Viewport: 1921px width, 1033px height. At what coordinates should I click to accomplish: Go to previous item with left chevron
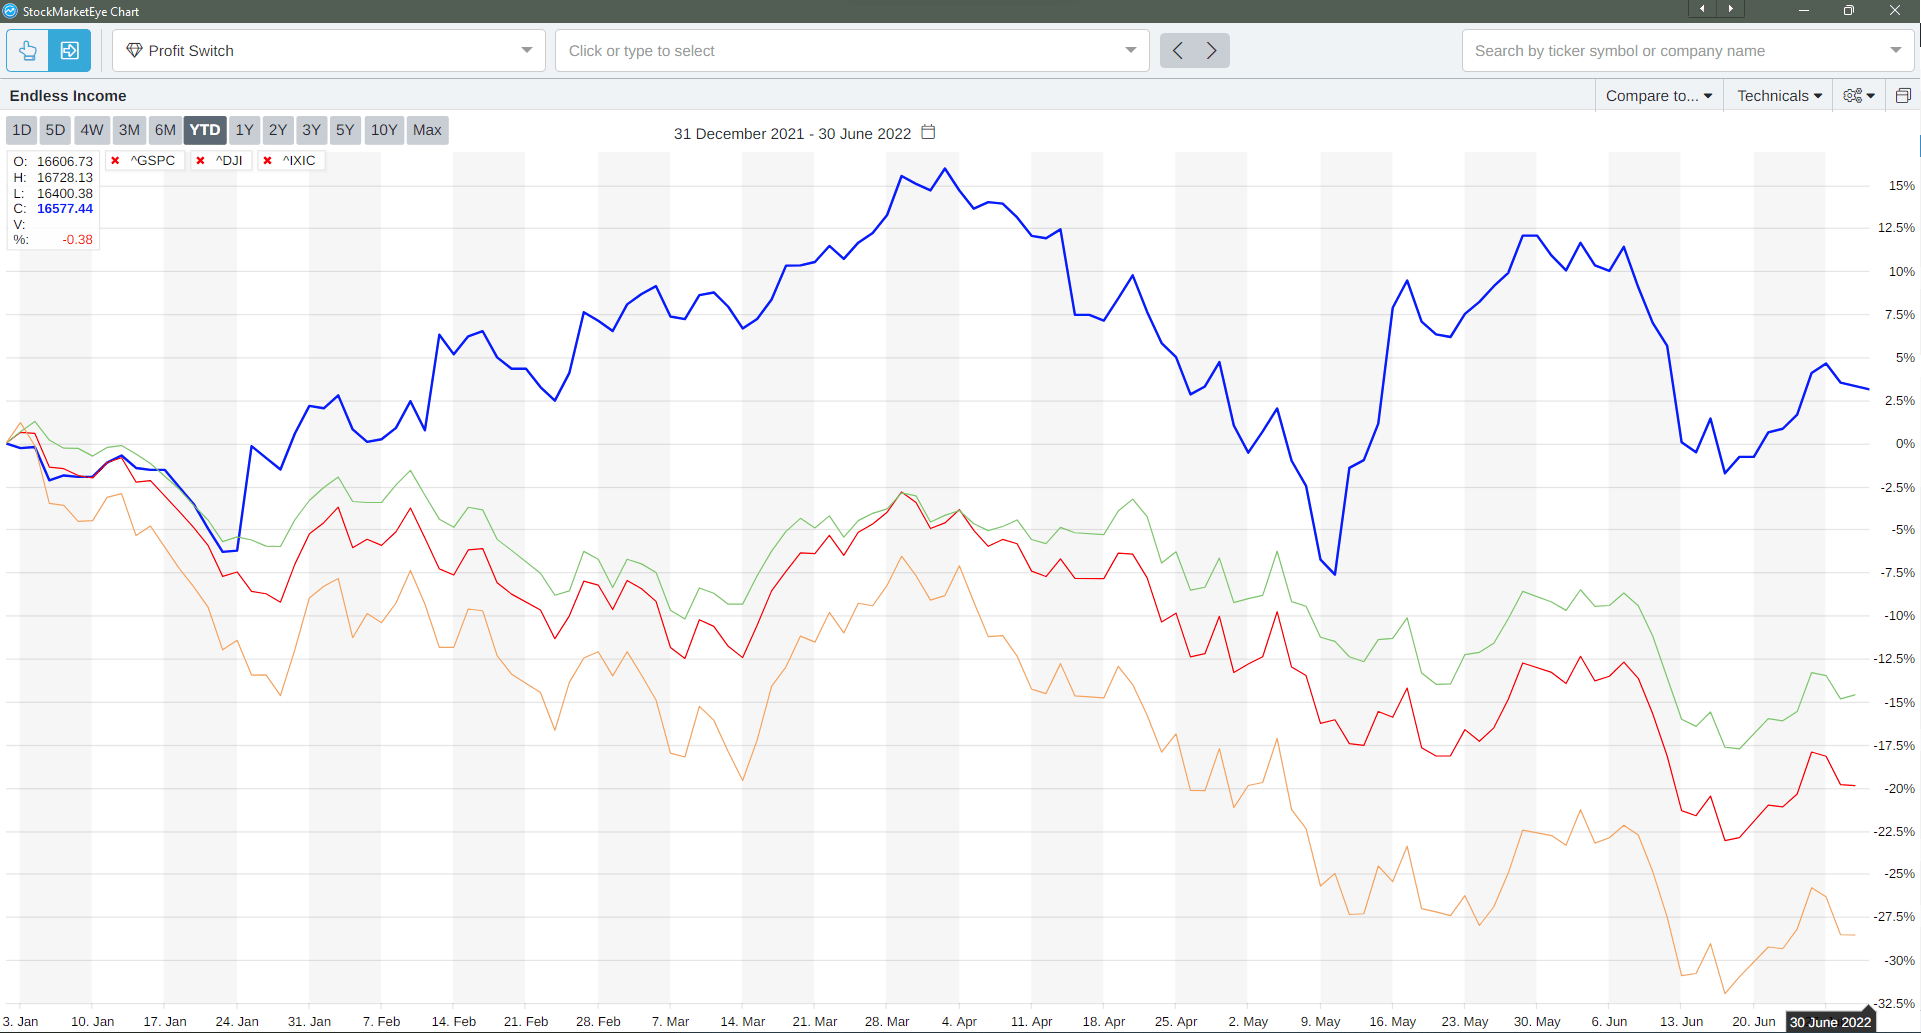click(x=1178, y=50)
